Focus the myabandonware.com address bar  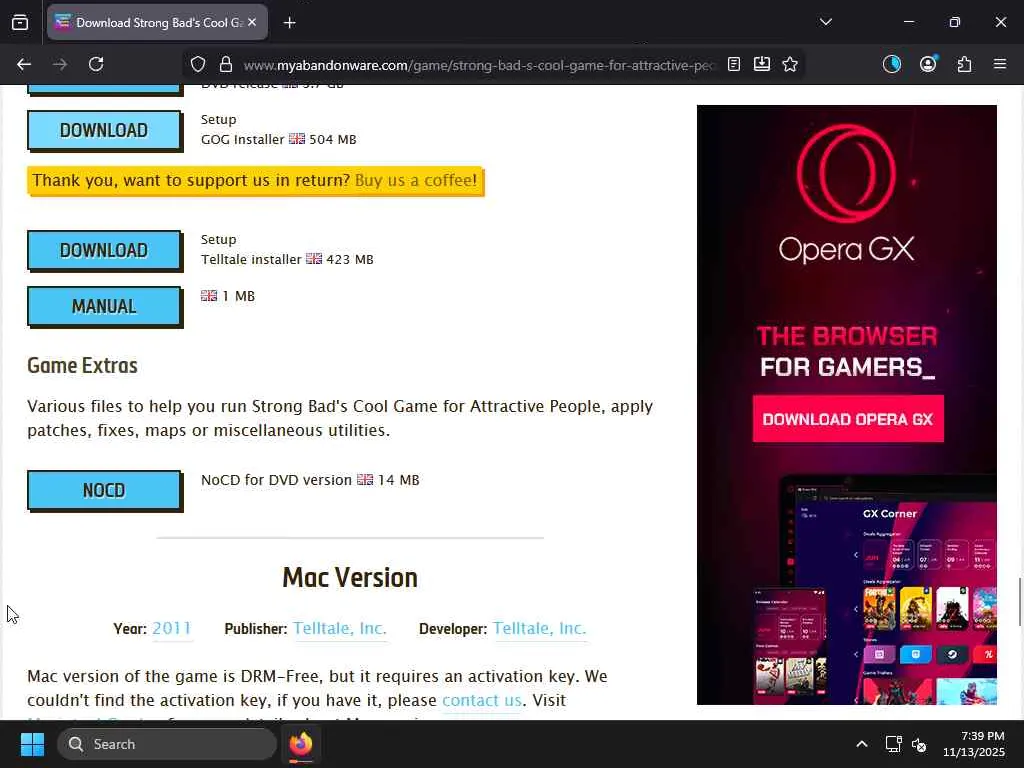pyautogui.click(x=479, y=65)
